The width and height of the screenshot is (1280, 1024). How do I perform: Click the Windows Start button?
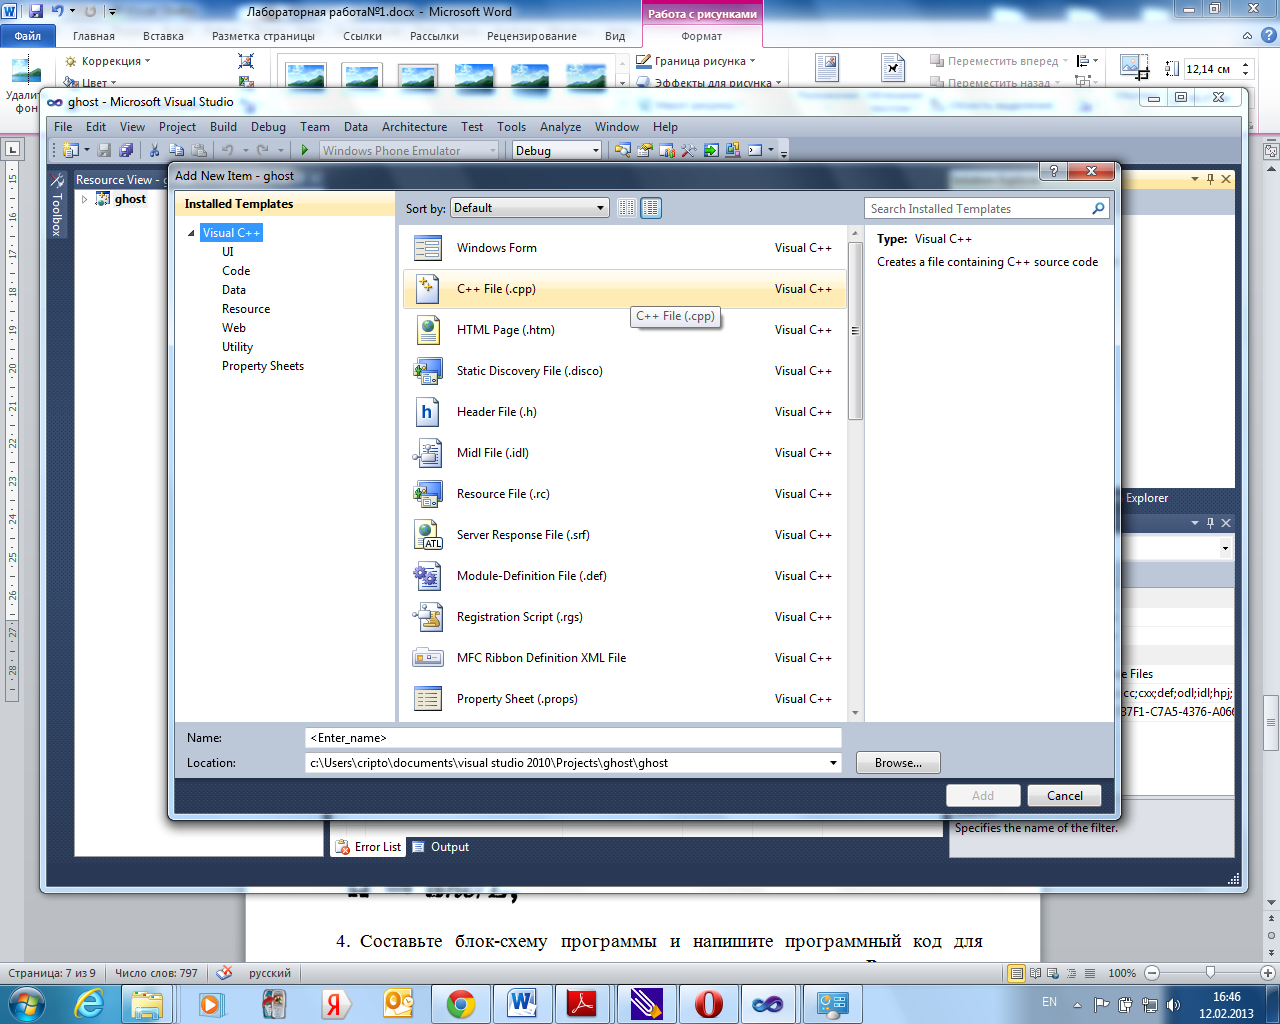point(25,1003)
